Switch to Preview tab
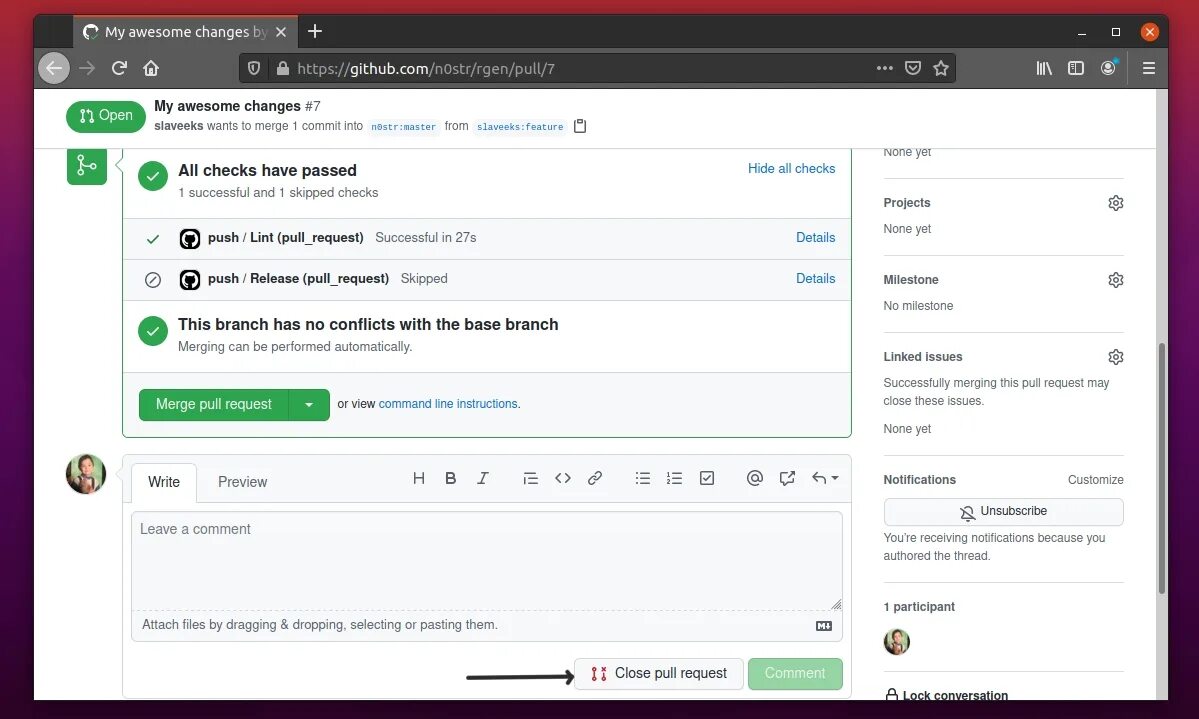This screenshot has width=1199, height=719. tap(242, 483)
